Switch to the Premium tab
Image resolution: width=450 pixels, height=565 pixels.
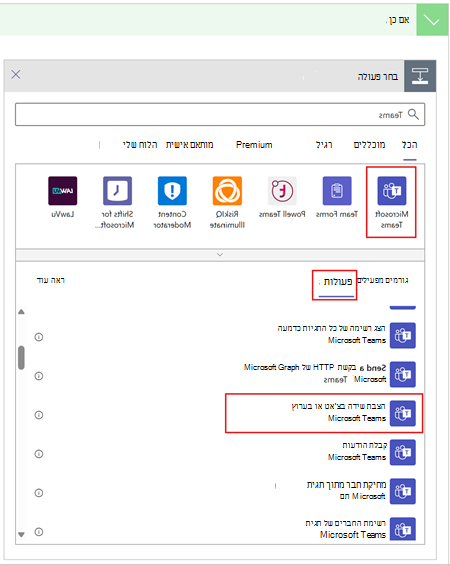coord(254,145)
